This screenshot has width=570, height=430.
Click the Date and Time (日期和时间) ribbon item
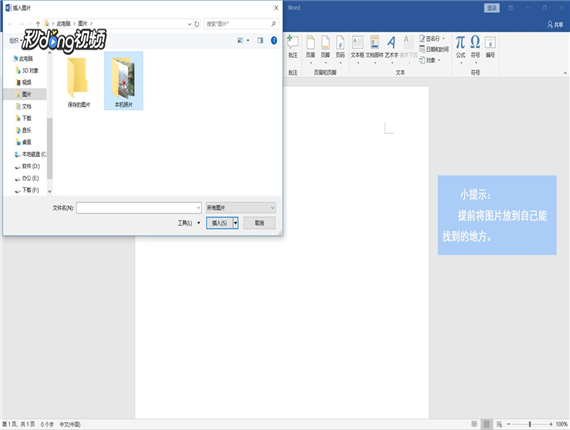point(434,49)
